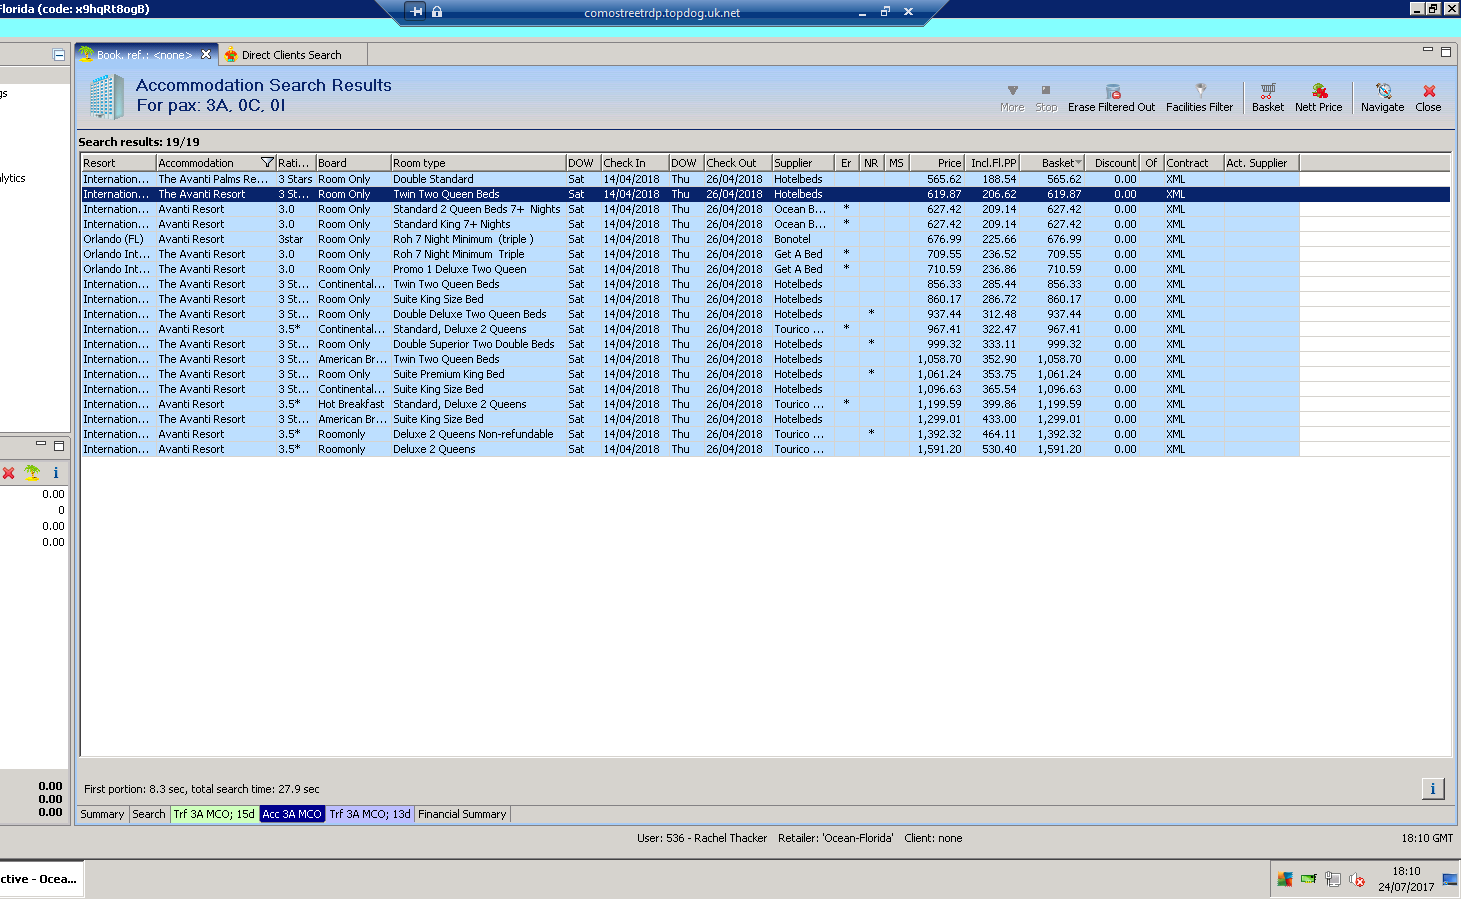
Task: Sort by the Board column header
Action: pyautogui.click(x=353, y=163)
